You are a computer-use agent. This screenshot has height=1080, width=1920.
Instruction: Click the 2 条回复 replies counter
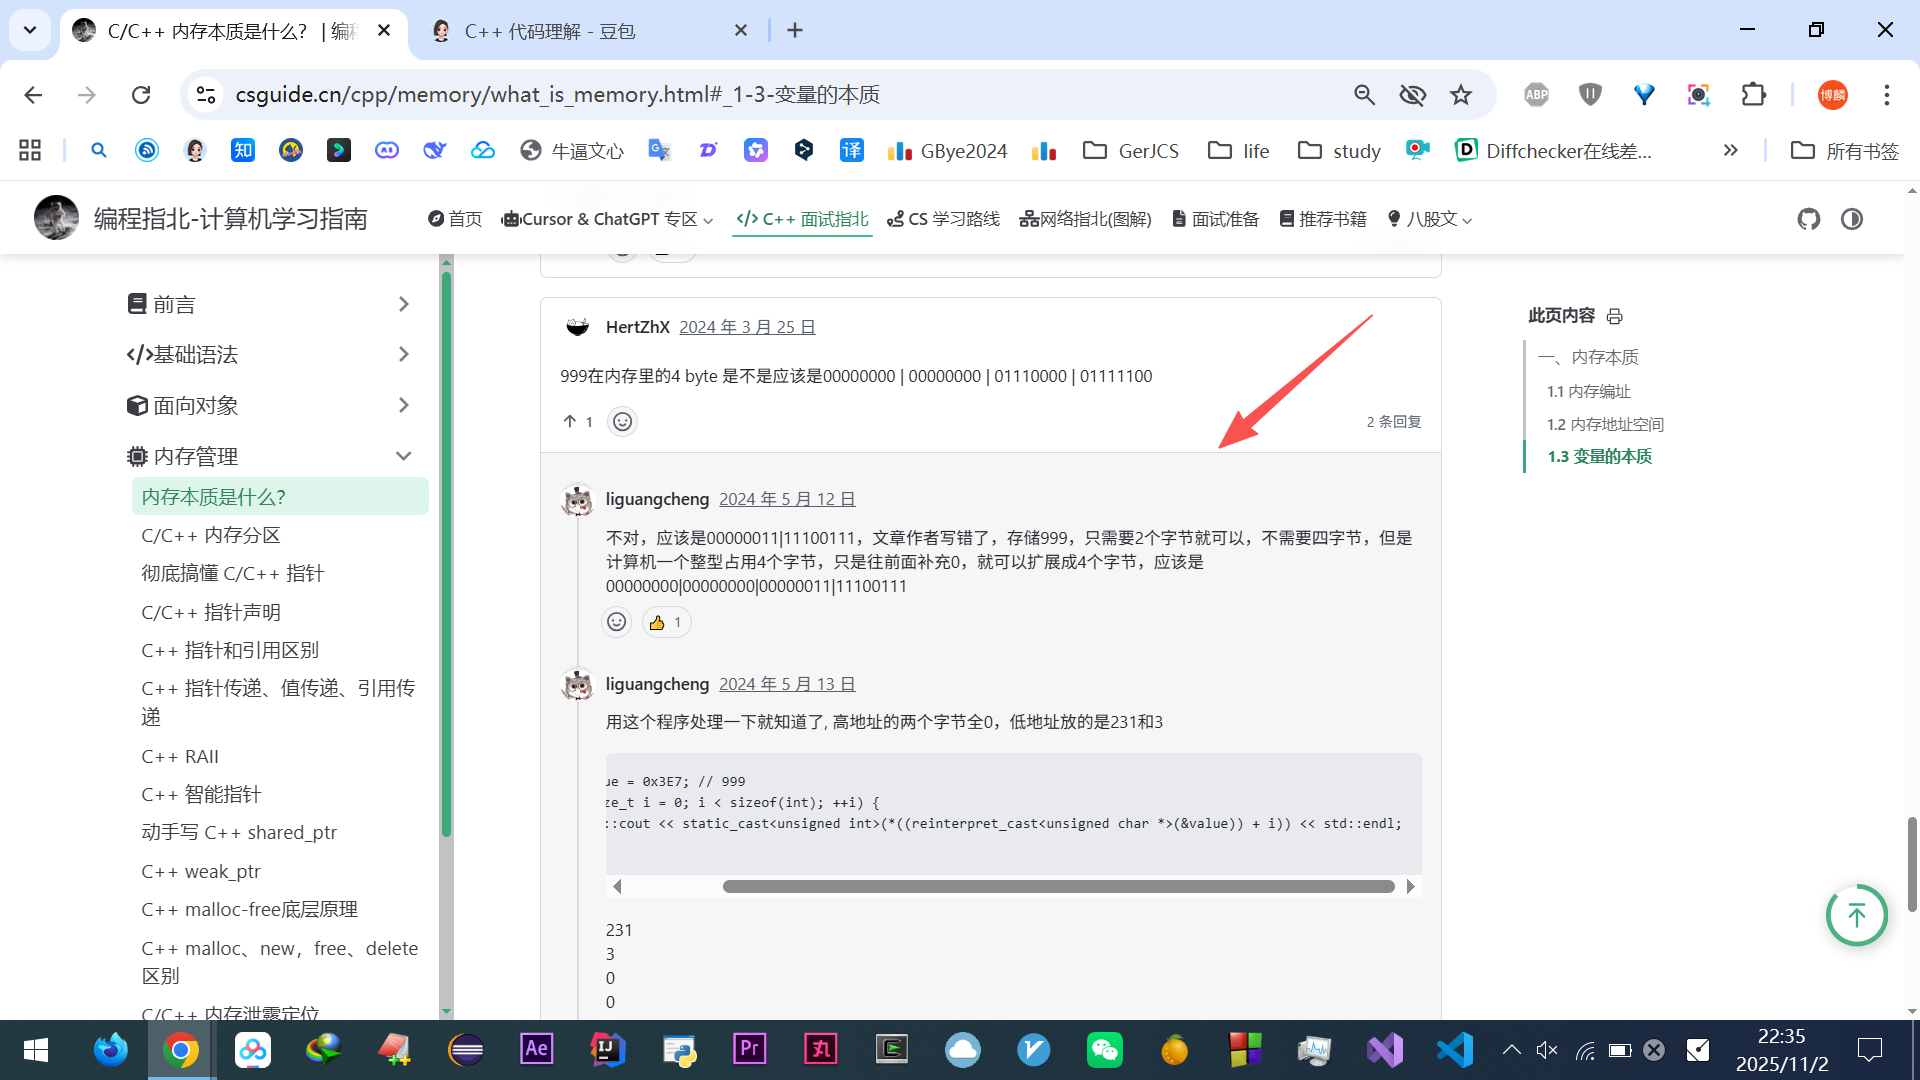click(x=1393, y=422)
